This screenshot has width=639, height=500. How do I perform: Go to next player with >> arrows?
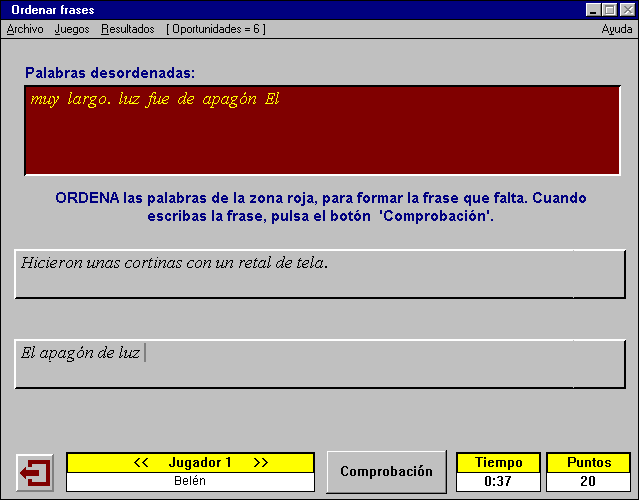click(x=260, y=463)
